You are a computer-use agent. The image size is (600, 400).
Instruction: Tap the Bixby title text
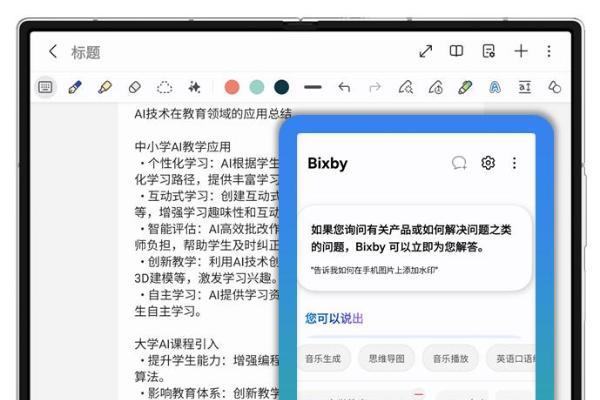[x=328, y=163]
